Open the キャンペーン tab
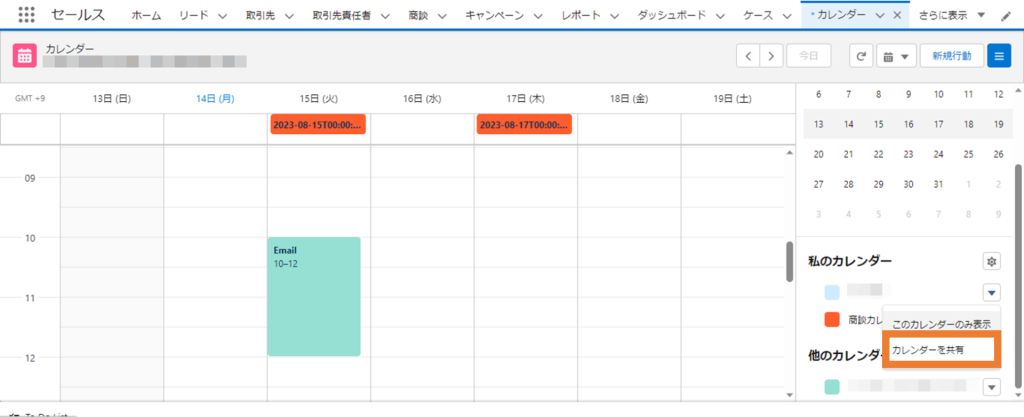The width and height of the screenshot is (1024, 417). pos(494,16)
